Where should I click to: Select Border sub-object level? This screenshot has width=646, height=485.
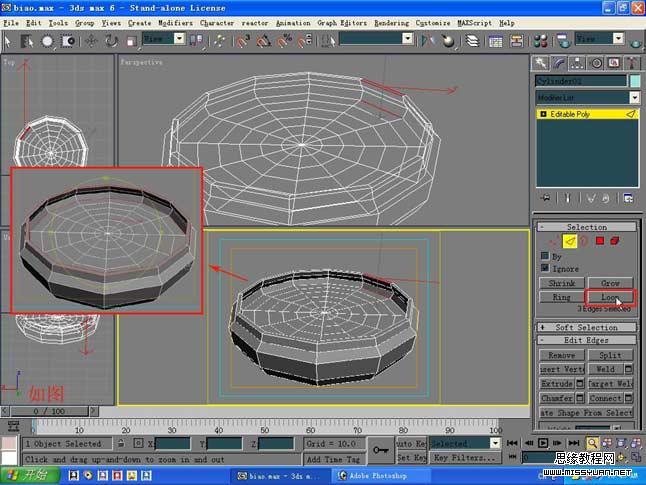pyautogui.click(x=584, y=241)
